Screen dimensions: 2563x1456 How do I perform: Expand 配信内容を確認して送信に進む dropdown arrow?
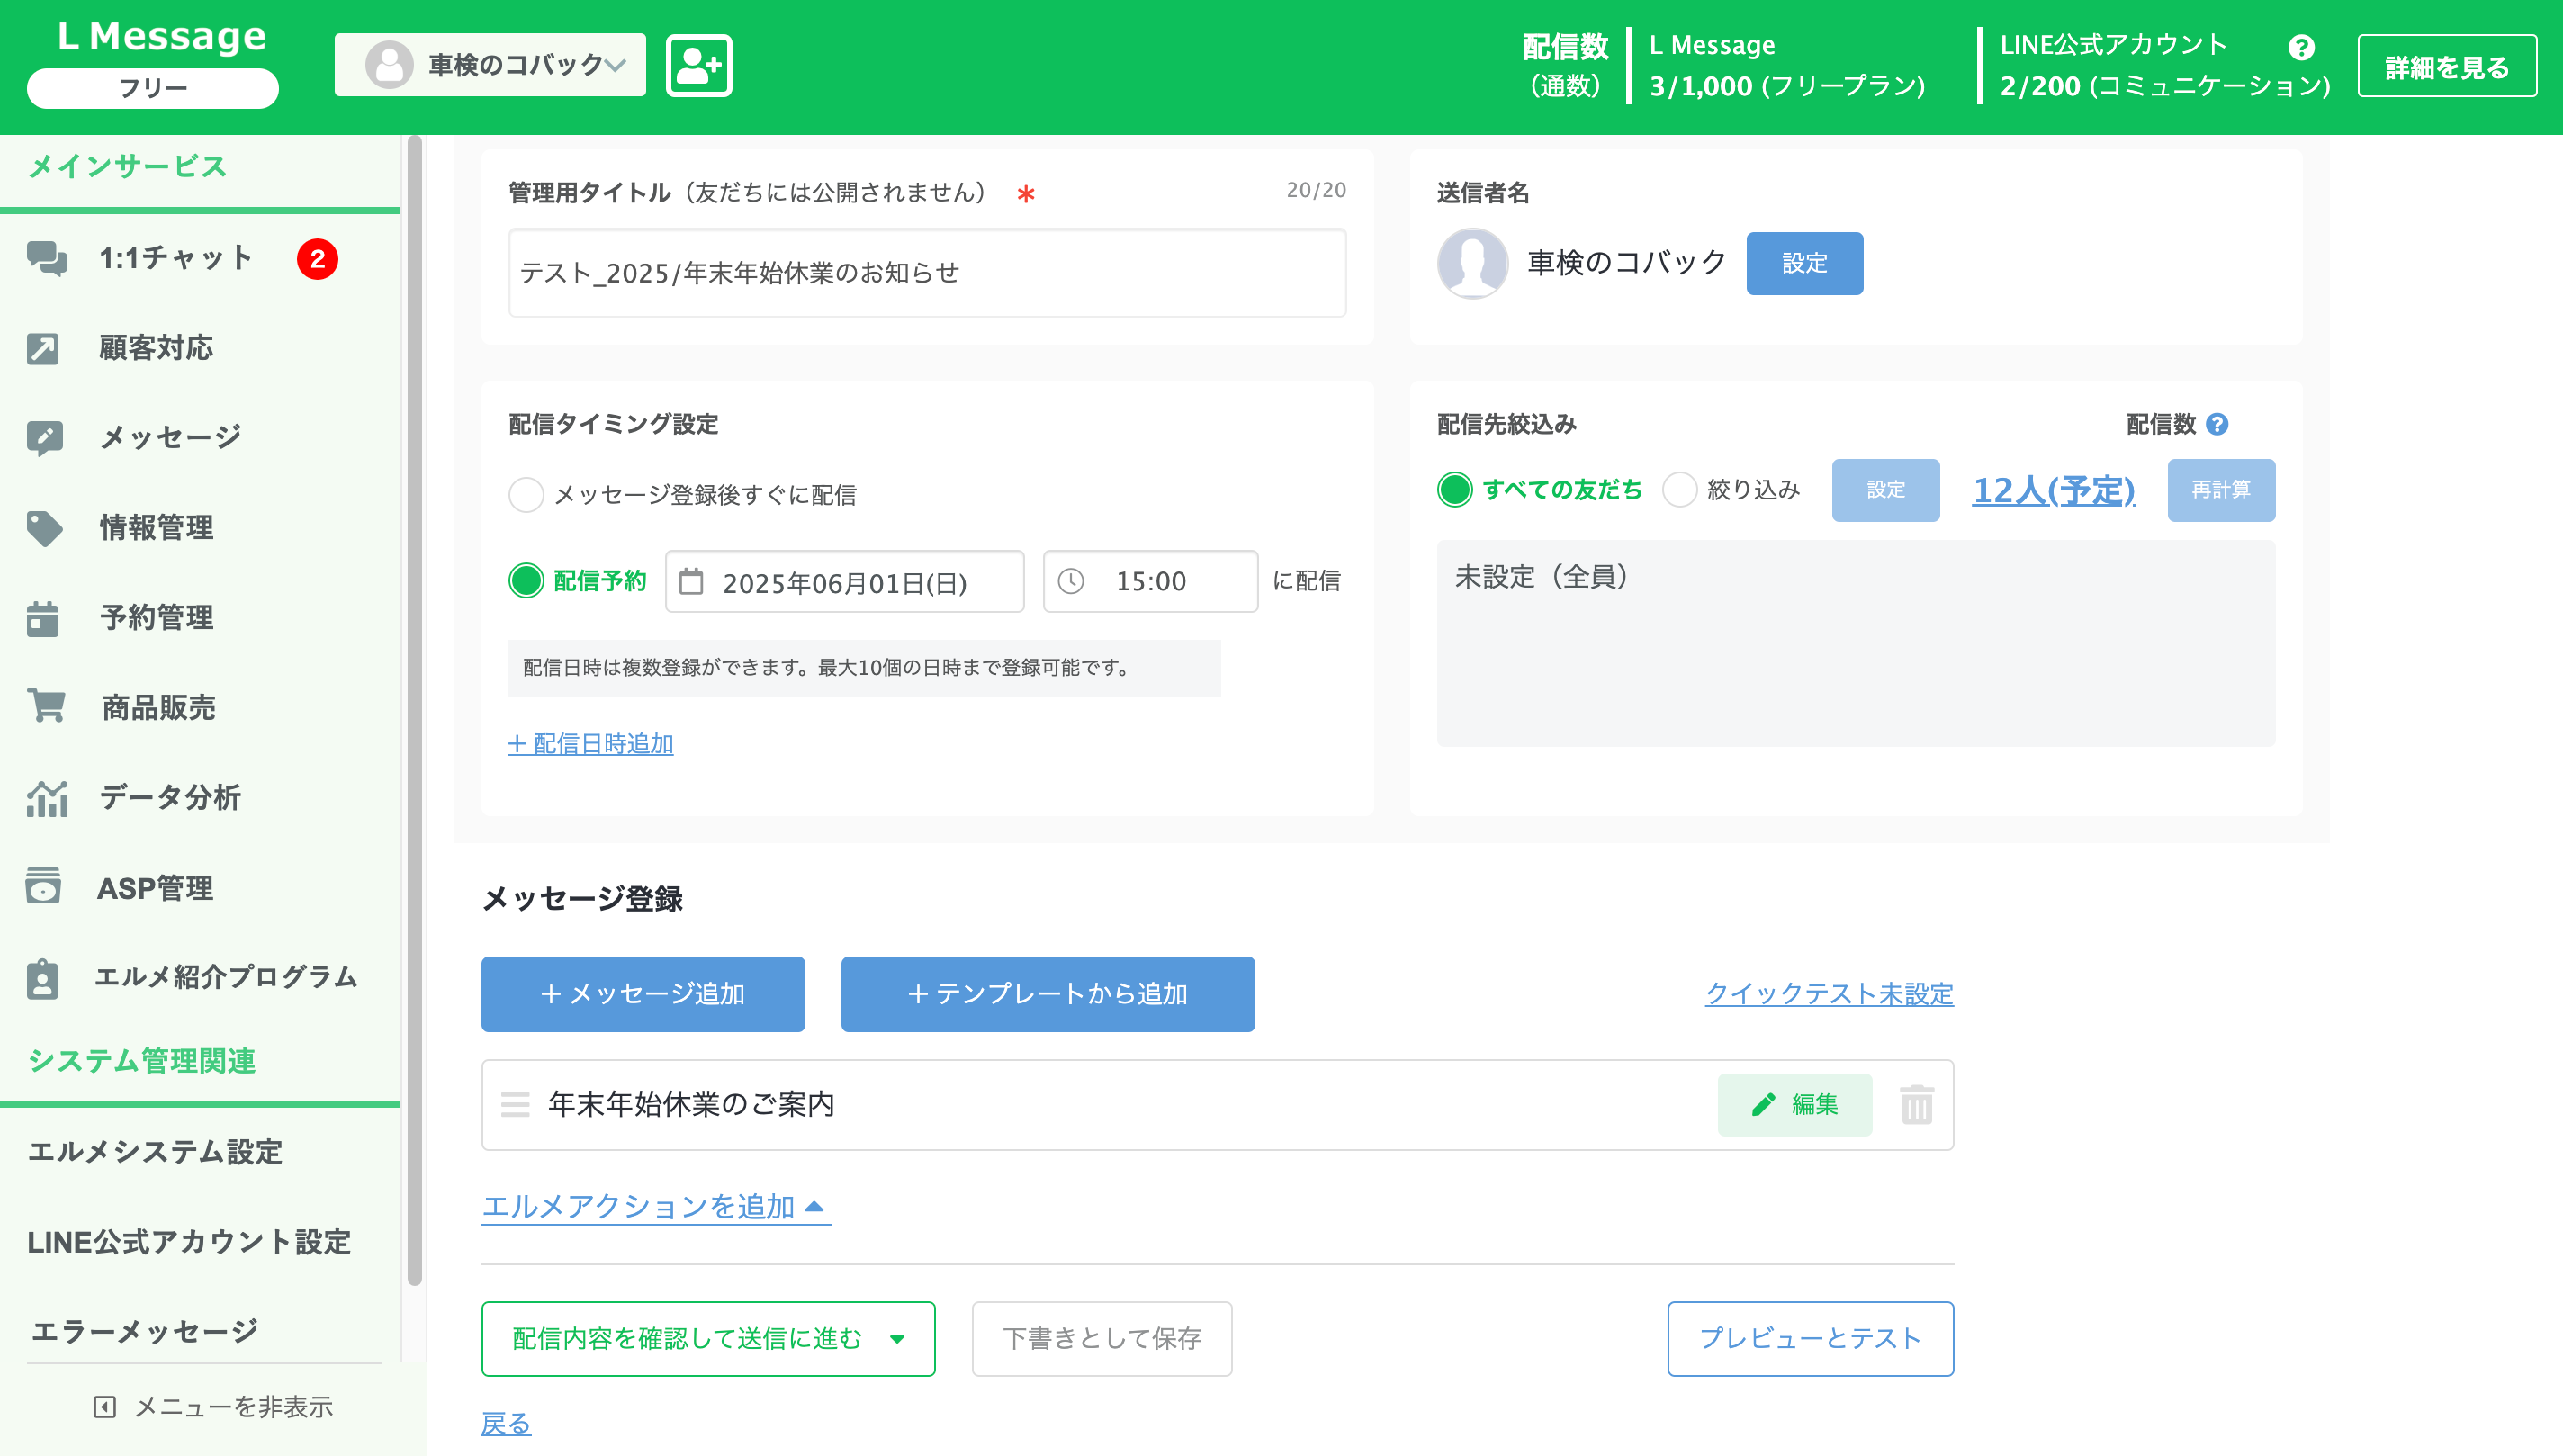897,1338
